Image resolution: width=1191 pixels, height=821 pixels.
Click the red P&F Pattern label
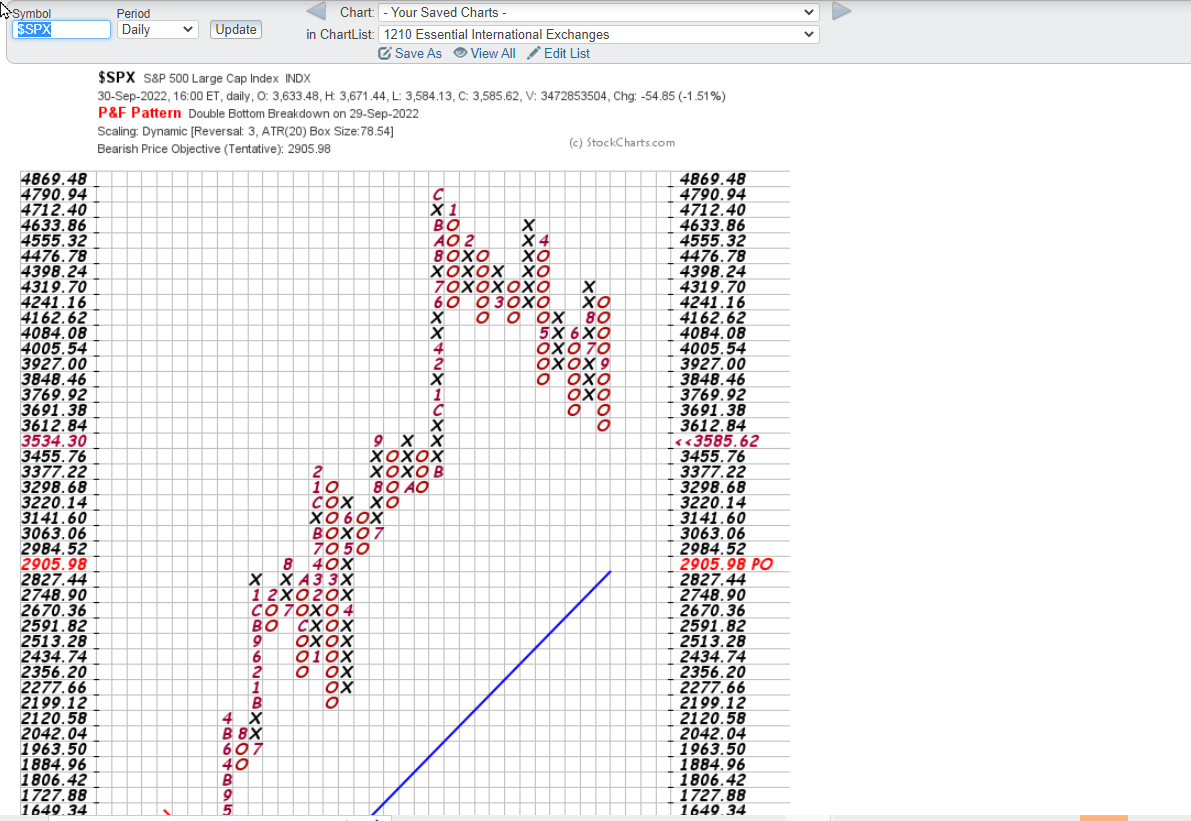pos(139,113)
